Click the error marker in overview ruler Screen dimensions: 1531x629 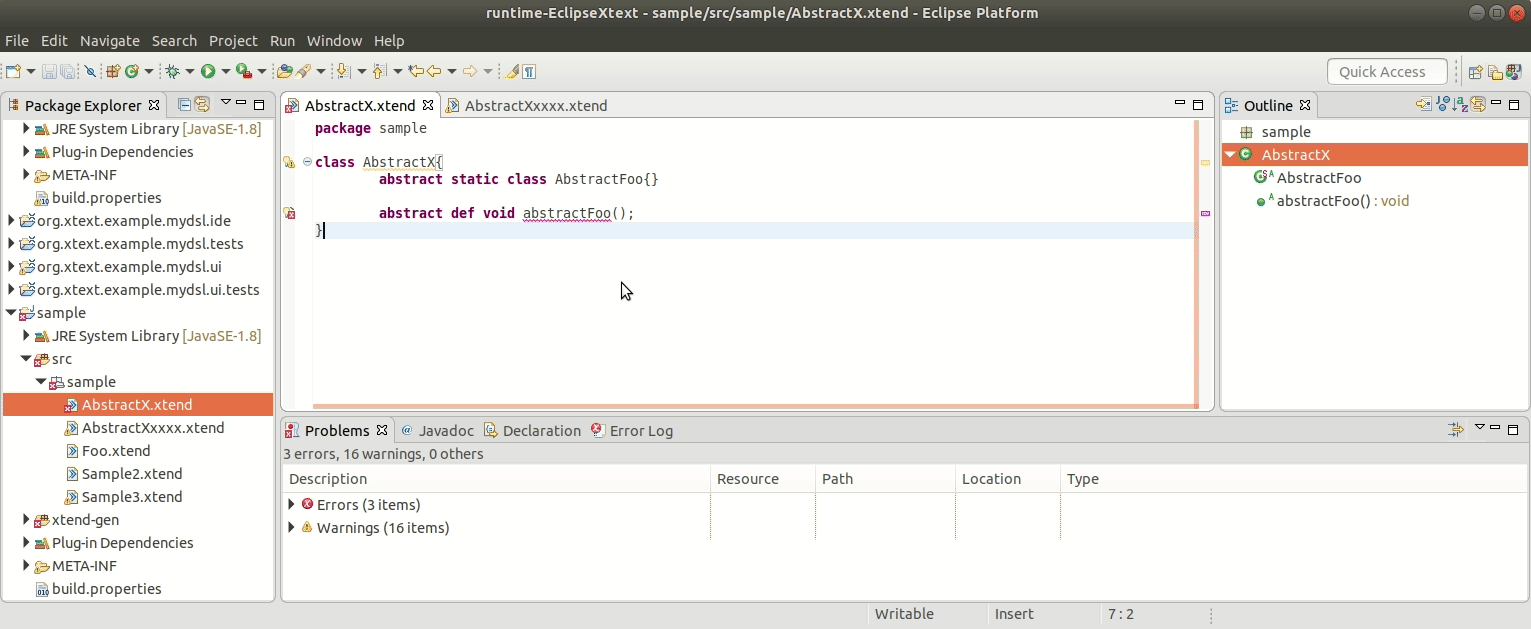(x=1205, y=213)
